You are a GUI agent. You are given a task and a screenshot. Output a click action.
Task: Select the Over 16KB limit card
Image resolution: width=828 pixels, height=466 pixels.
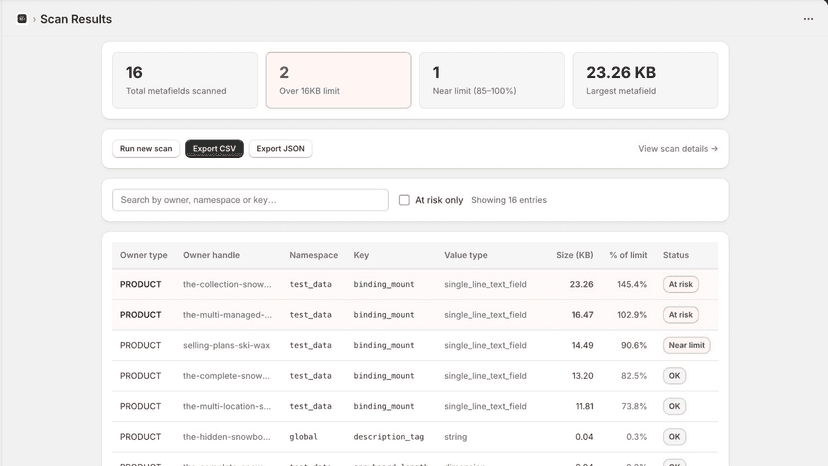338,80
